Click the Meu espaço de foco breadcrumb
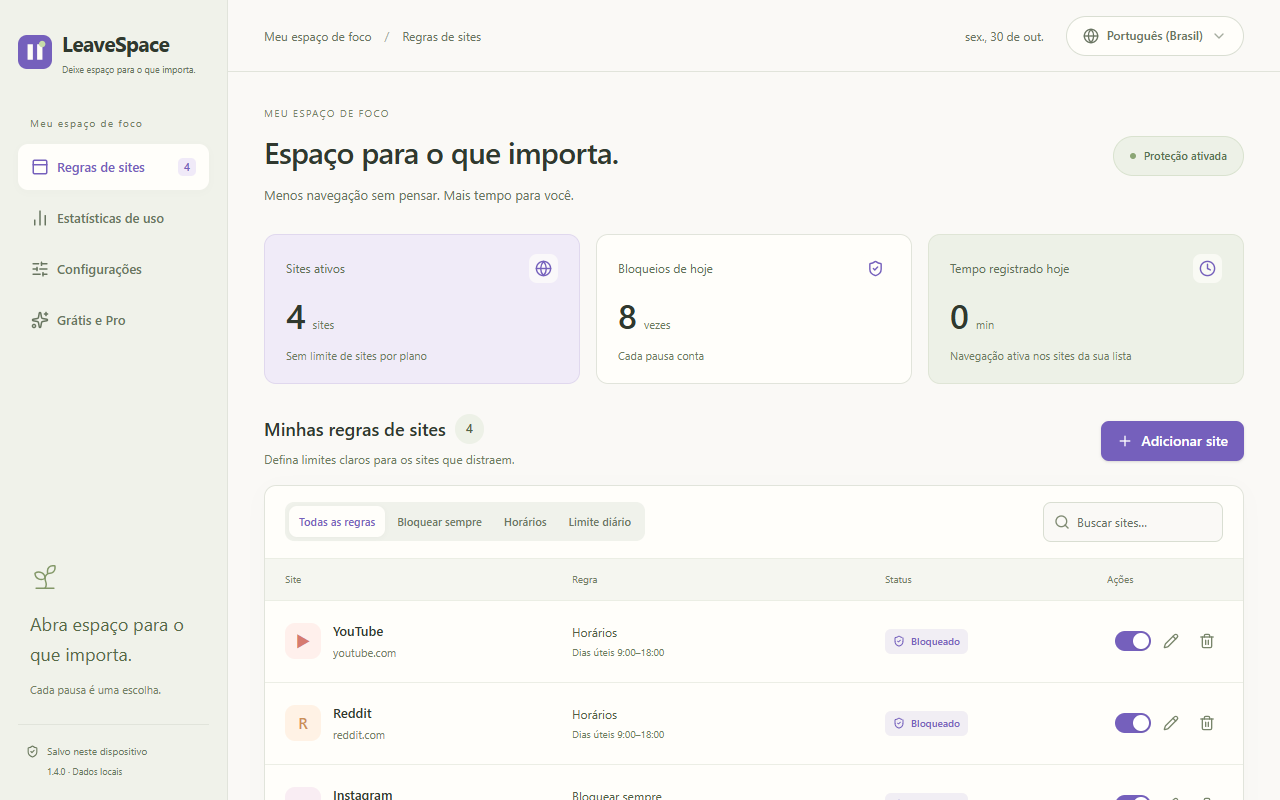The height and width of the screenshot is (800, 1280). click(x=318, y=37)
